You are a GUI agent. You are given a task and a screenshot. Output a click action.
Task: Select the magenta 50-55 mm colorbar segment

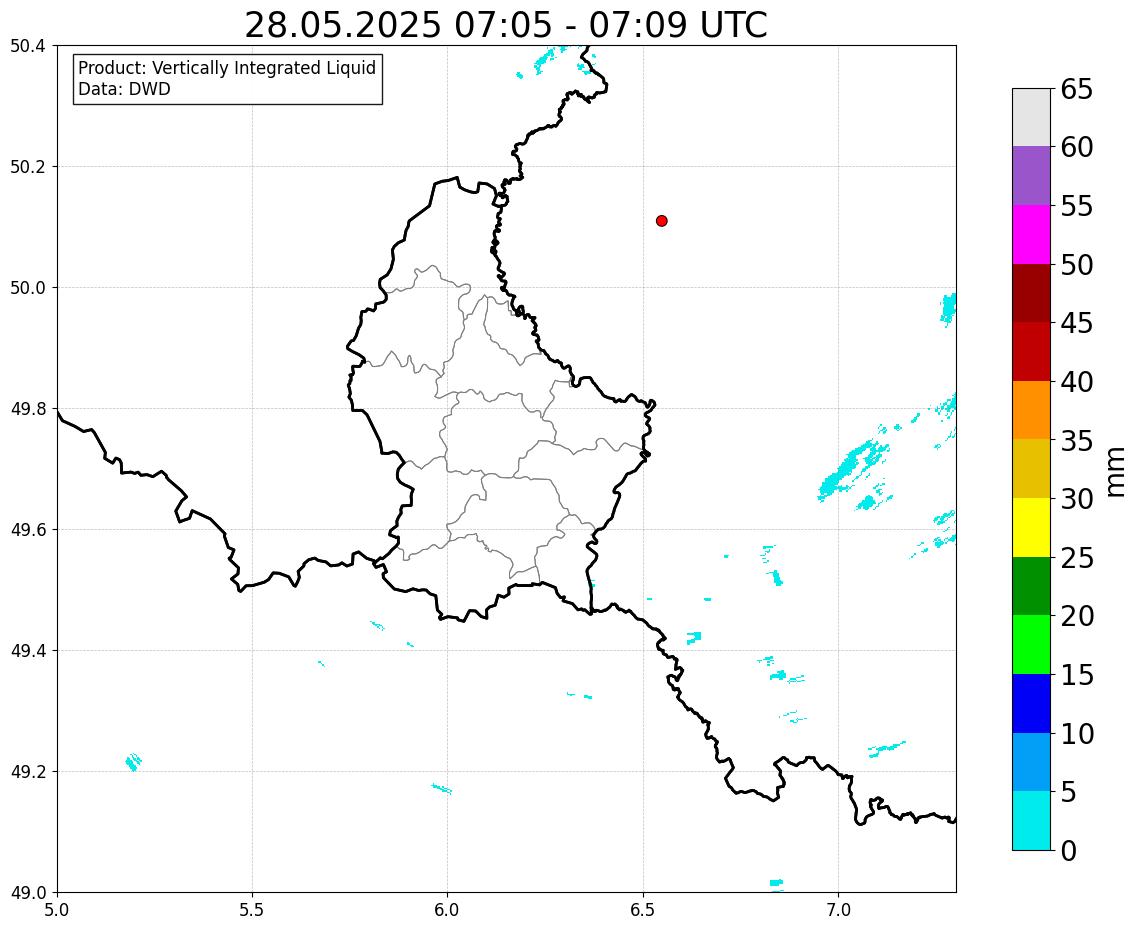point(1031,234)
